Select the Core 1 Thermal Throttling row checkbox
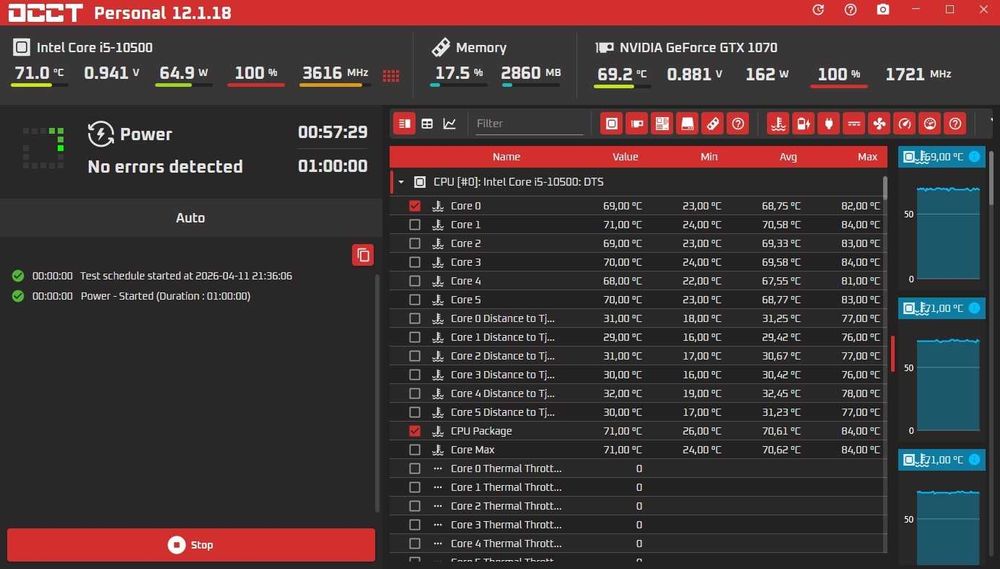The height and width of the screenshot is (569, 1000). click(415, 487)
